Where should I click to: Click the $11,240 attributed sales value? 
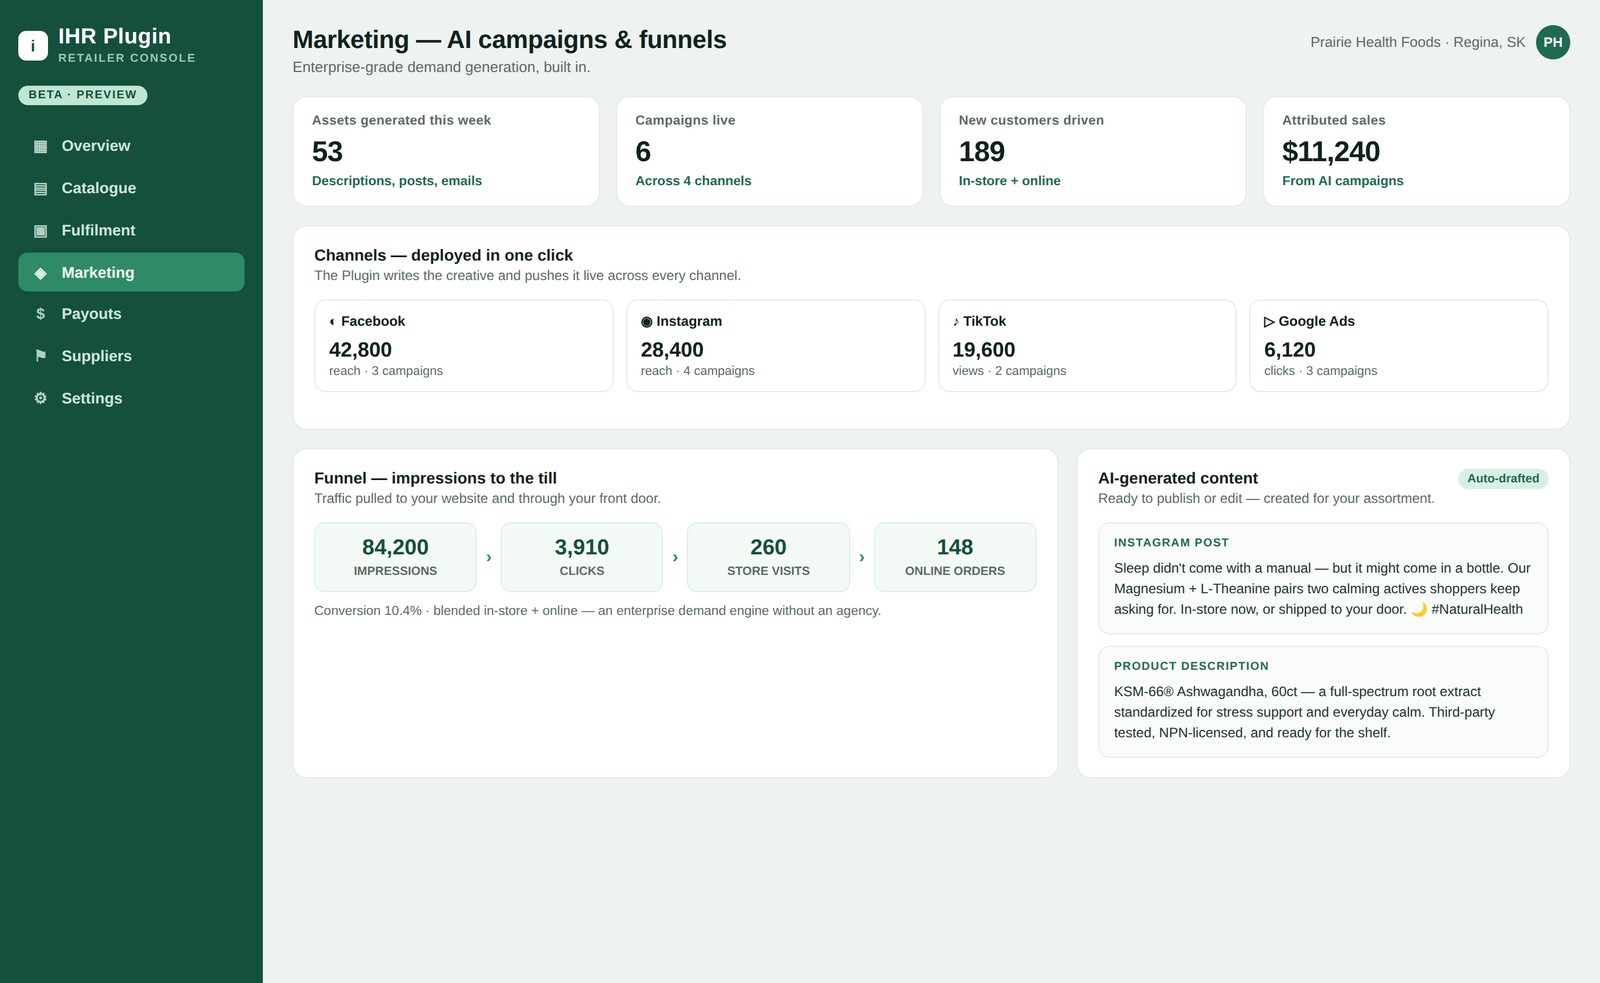[1331, 152]
